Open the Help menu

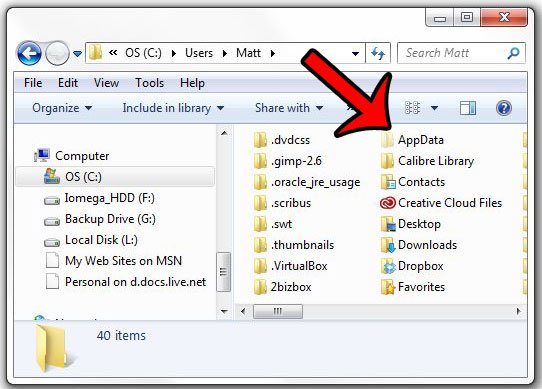(192, 83)
